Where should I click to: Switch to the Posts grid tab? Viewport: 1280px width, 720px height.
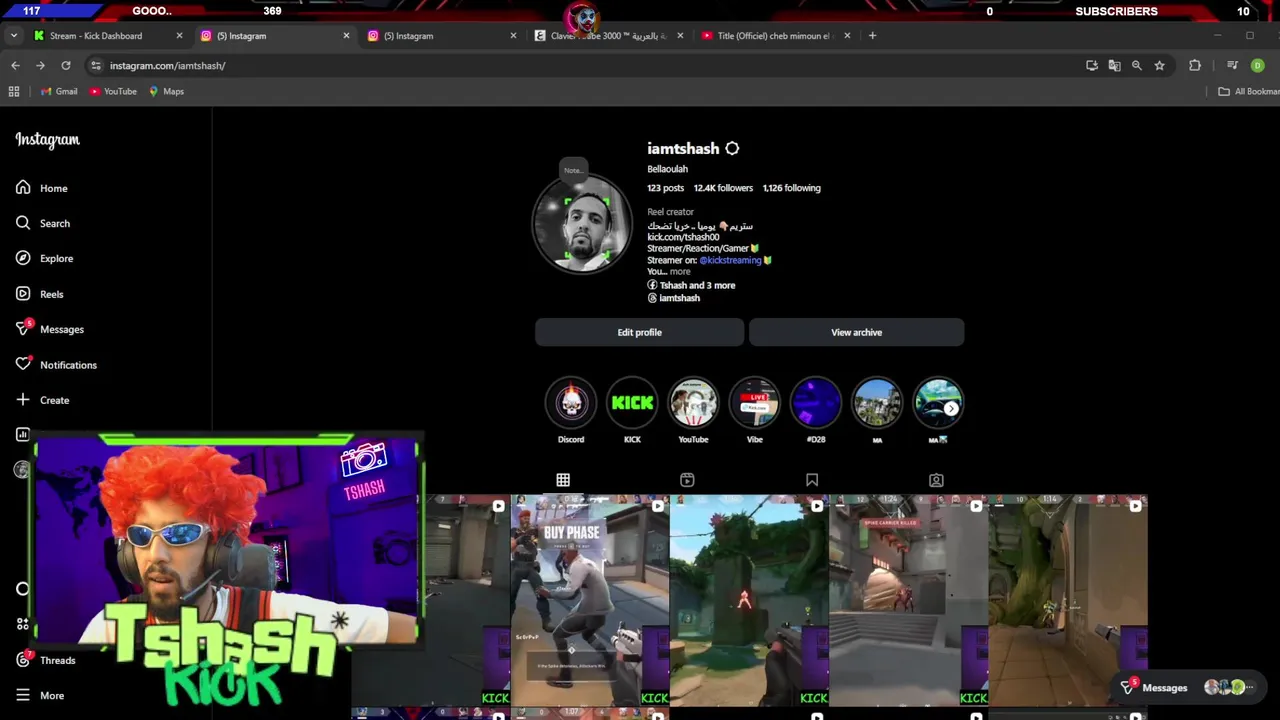pyautogui.click(x=563, y=480)
